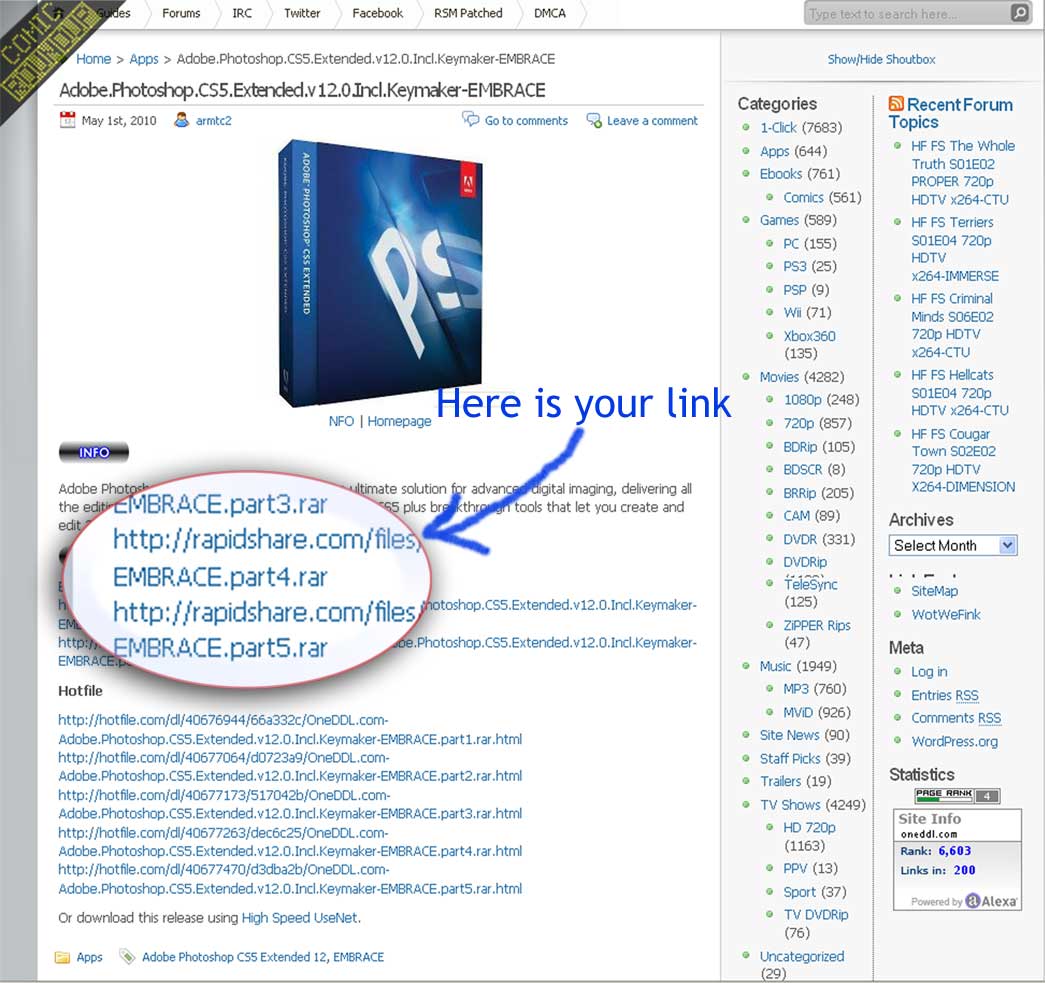This screenshot has width=1045, height=983.
Task: Open the Uncategorized category
Action: click(x=802, y=956)
